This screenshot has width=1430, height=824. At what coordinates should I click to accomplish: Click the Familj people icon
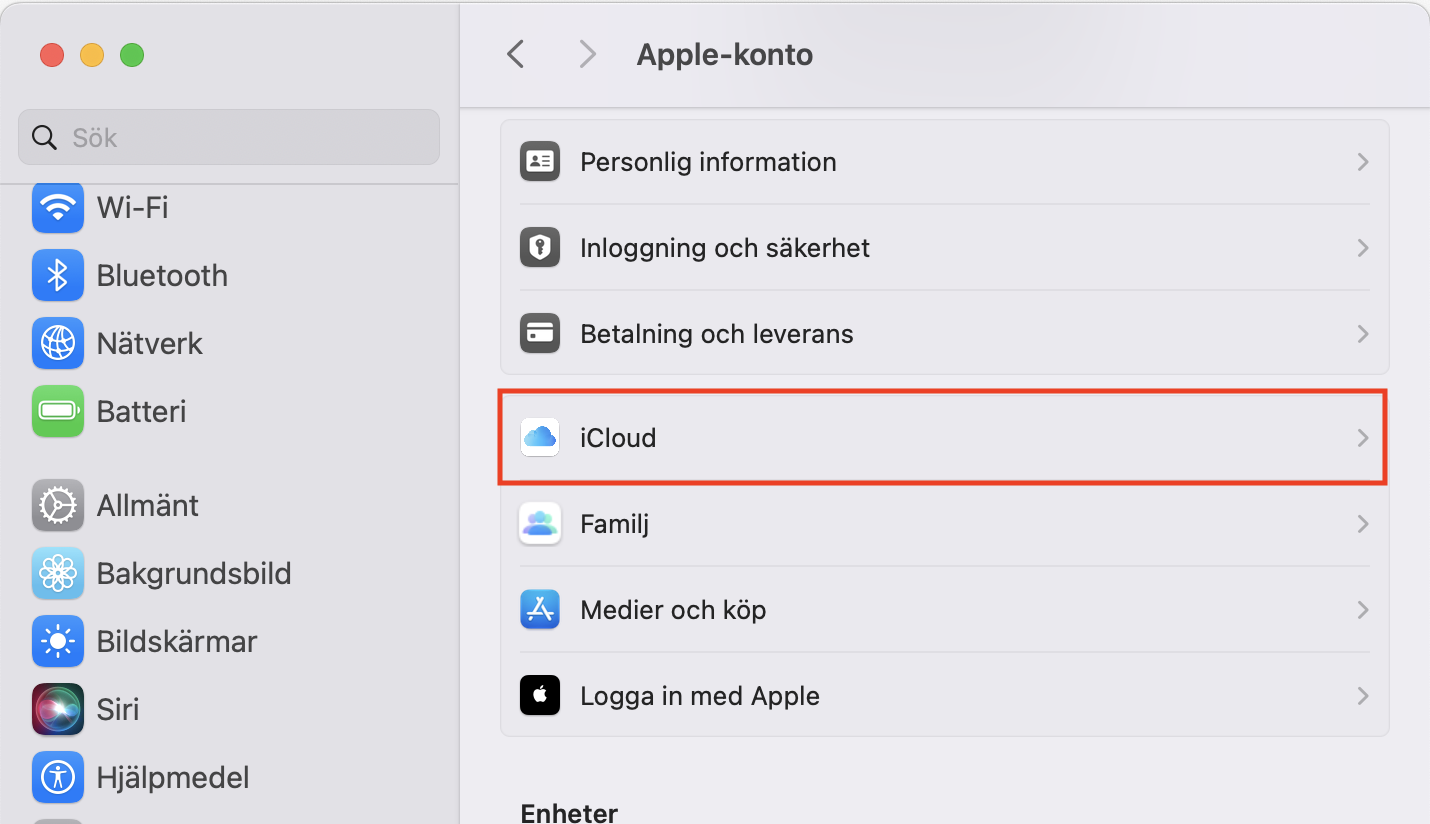coord(540,524)
